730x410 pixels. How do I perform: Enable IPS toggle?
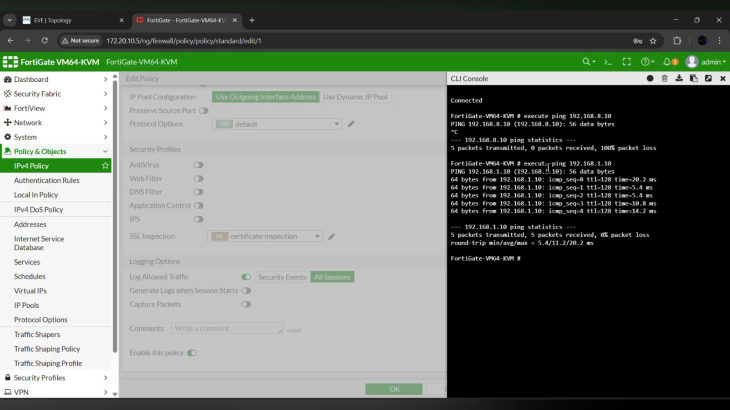click(x=198, y=219)
